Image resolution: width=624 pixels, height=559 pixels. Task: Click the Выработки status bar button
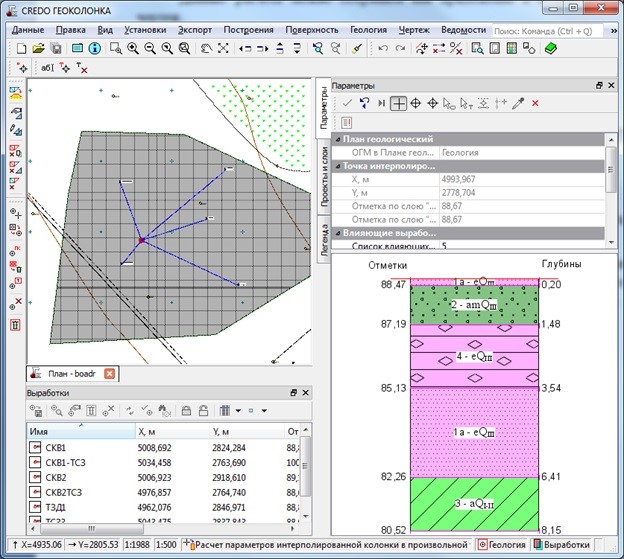(562, 545)
